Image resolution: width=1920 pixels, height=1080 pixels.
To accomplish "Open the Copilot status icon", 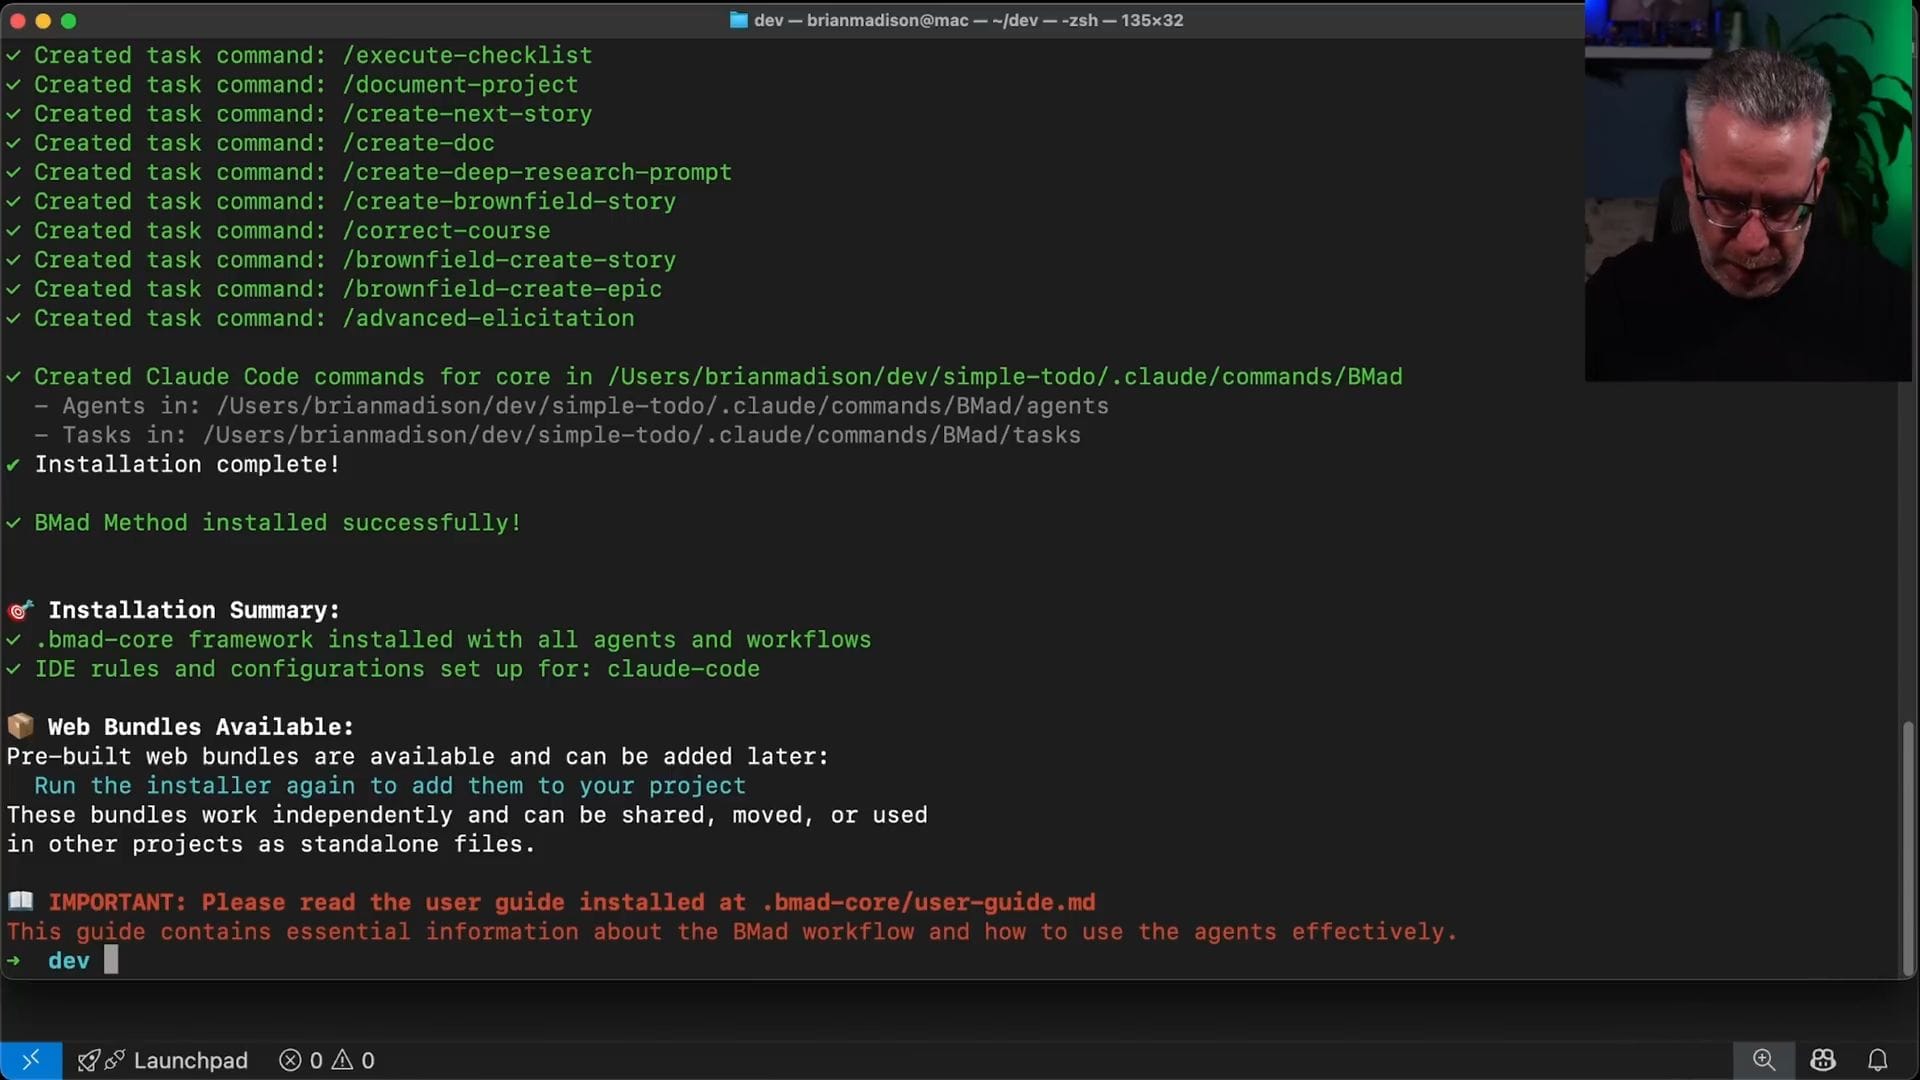I will point(1822,1060).
